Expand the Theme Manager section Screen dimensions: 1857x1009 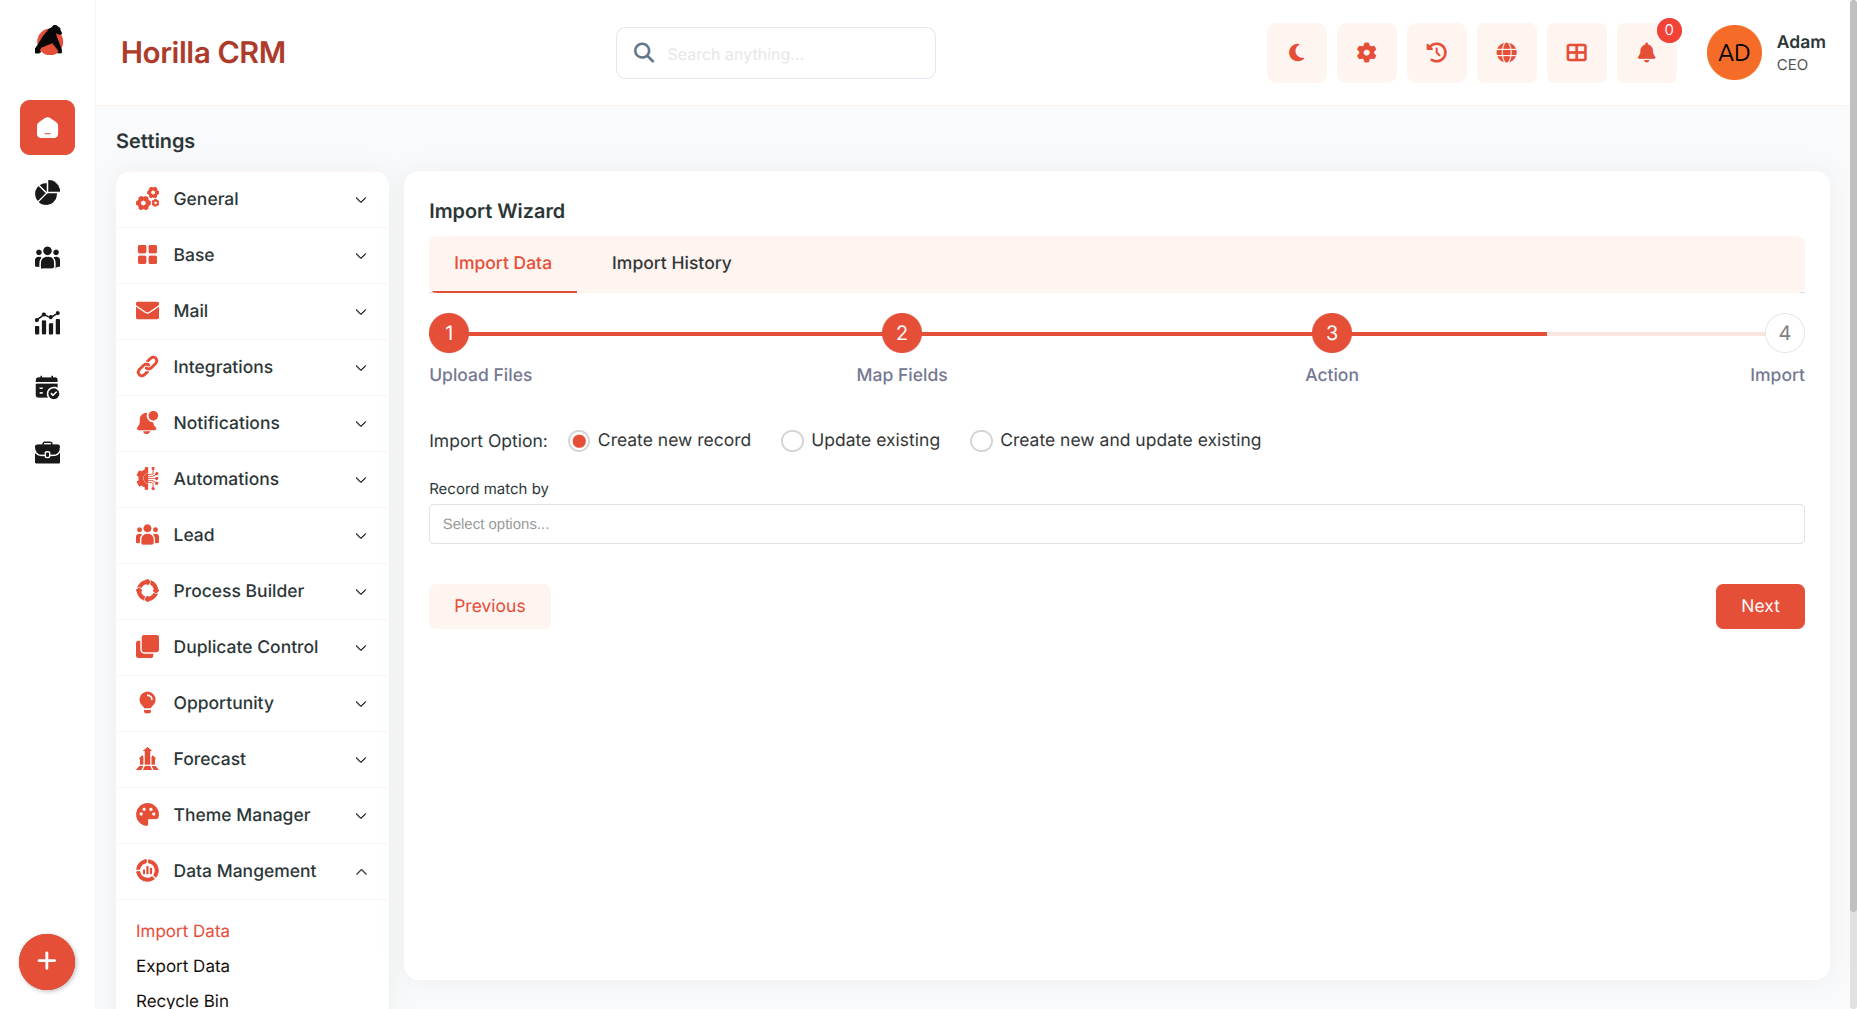tap(252, 815)
